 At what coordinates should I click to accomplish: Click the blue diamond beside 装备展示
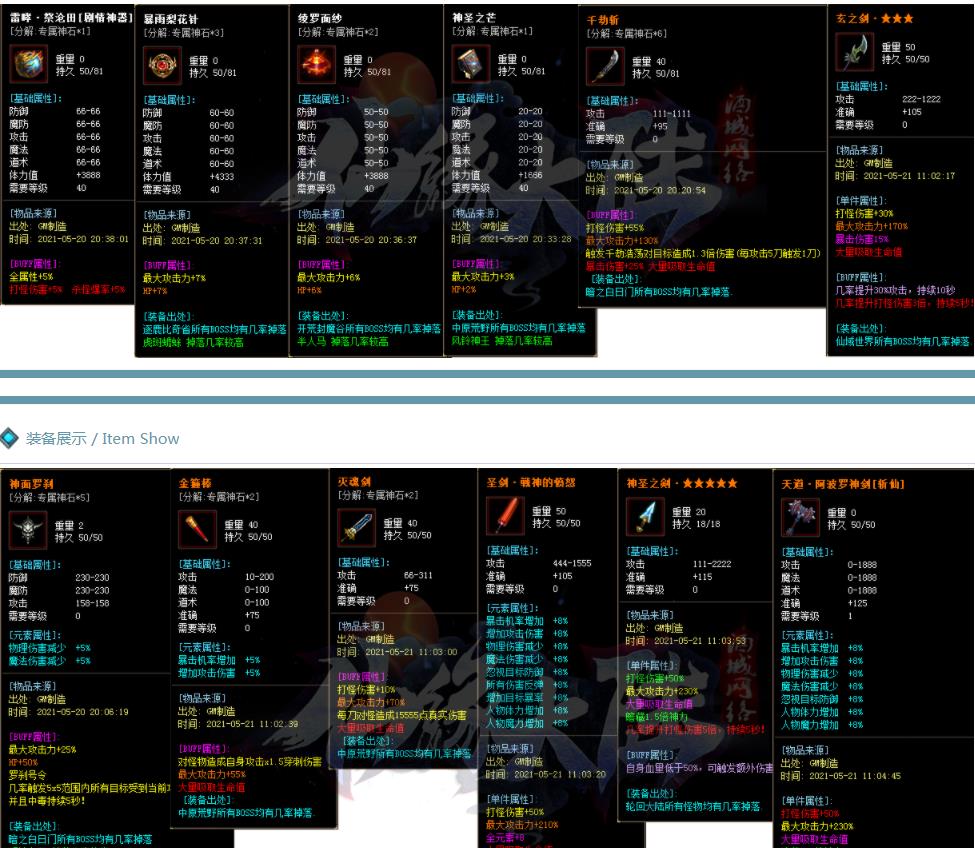[x=10, y=438]
